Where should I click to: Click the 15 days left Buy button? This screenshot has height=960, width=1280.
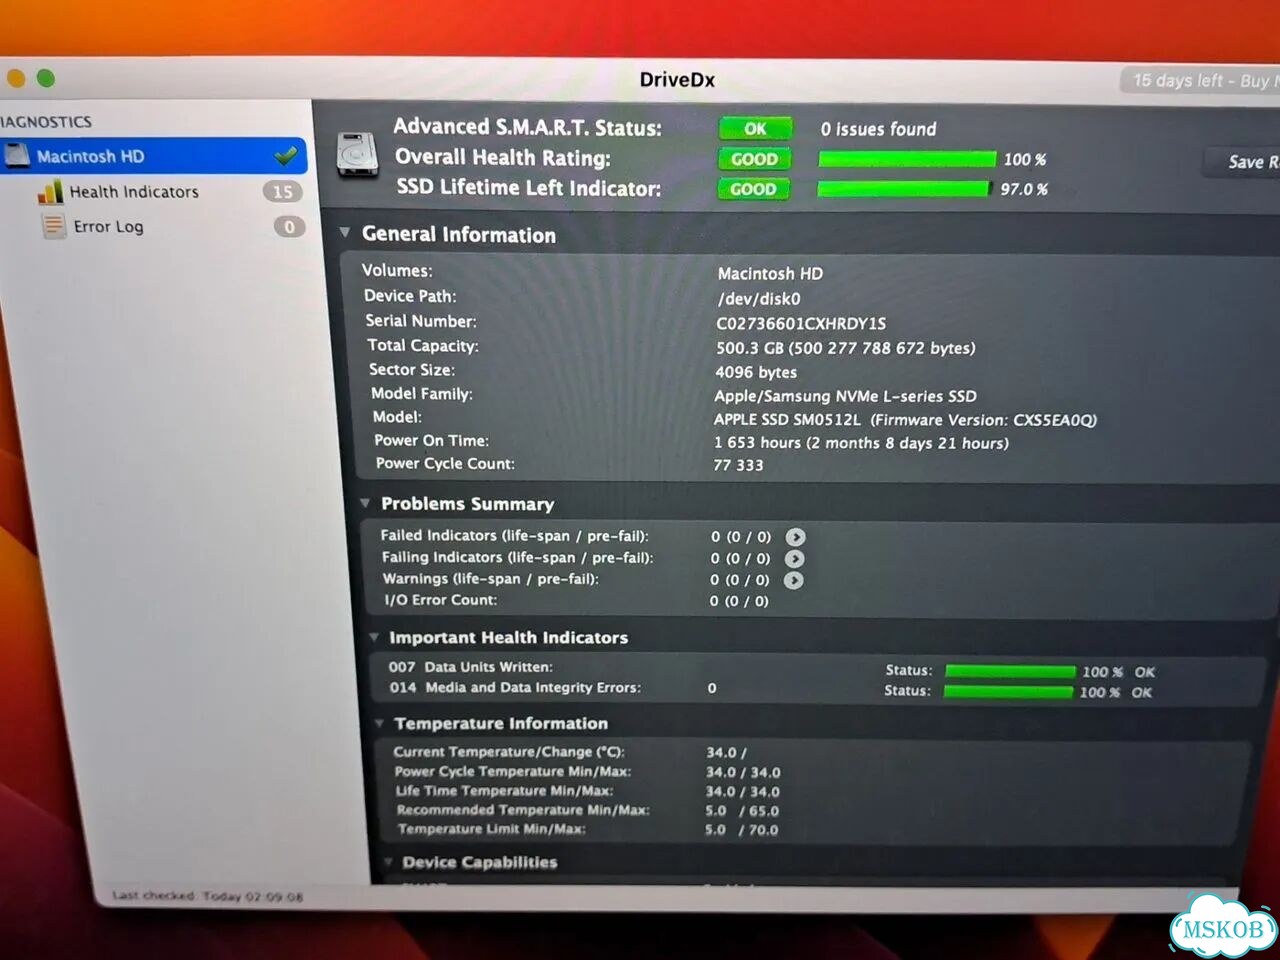tap(1200, 80)
